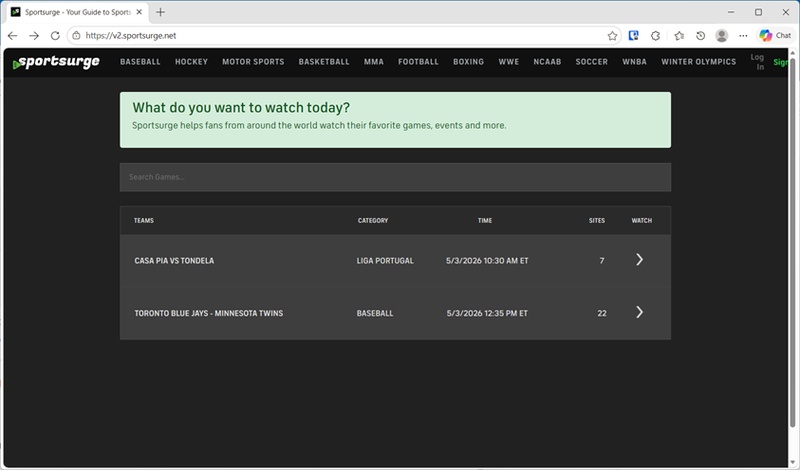Click the CATEGORY column header
The width and height of the screenshot is (800, 470).
point(373,220)
